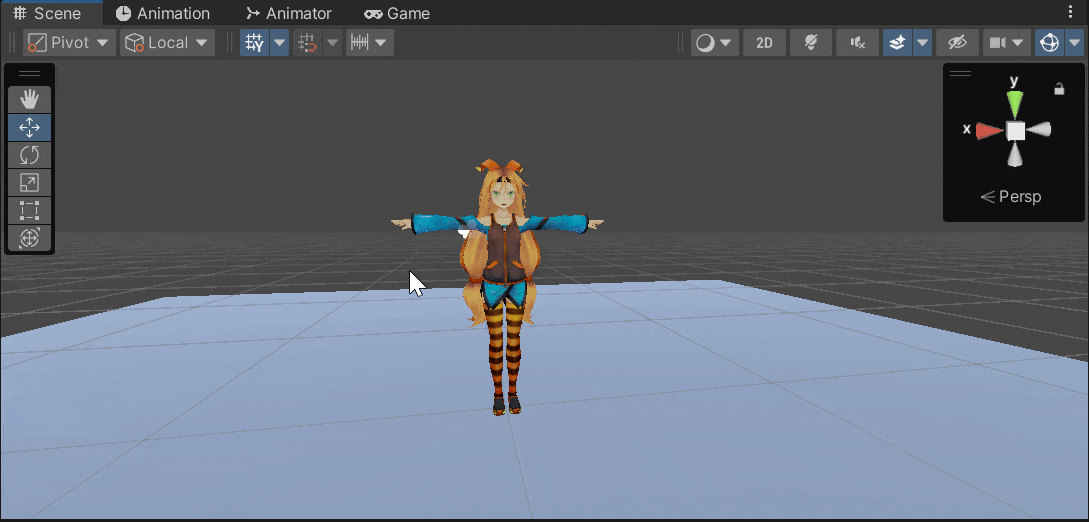Select the Transform tool
Image resolution: width=1089 pixels, height=522 pixels.
(x=29, y=237)
